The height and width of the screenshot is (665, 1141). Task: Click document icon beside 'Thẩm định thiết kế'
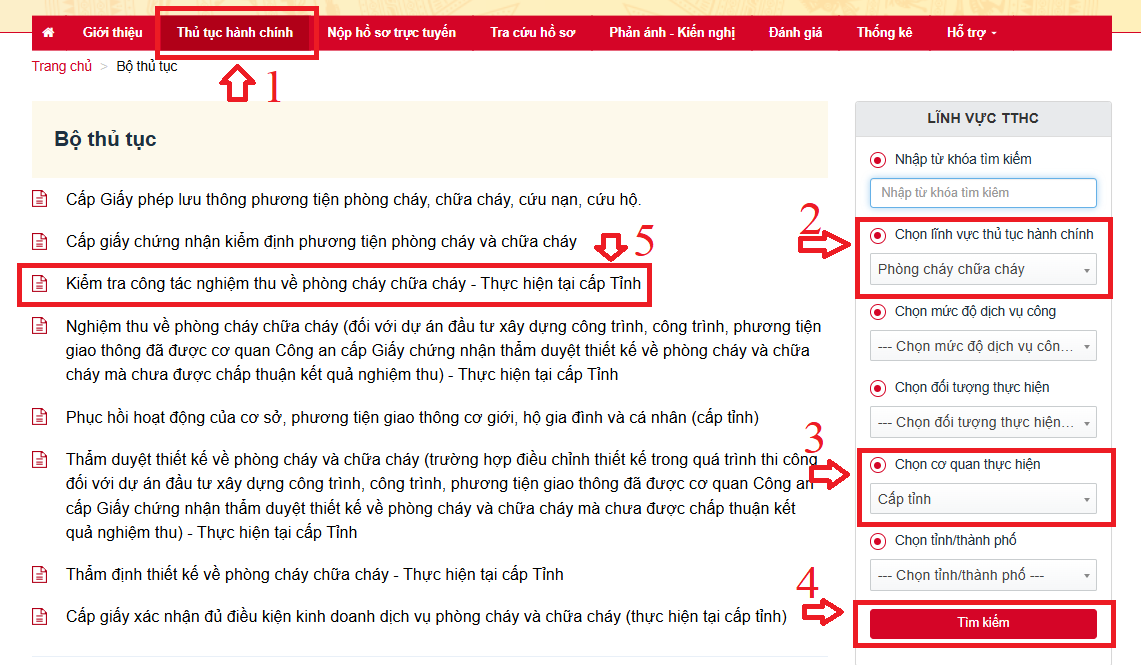coord(40,574)
